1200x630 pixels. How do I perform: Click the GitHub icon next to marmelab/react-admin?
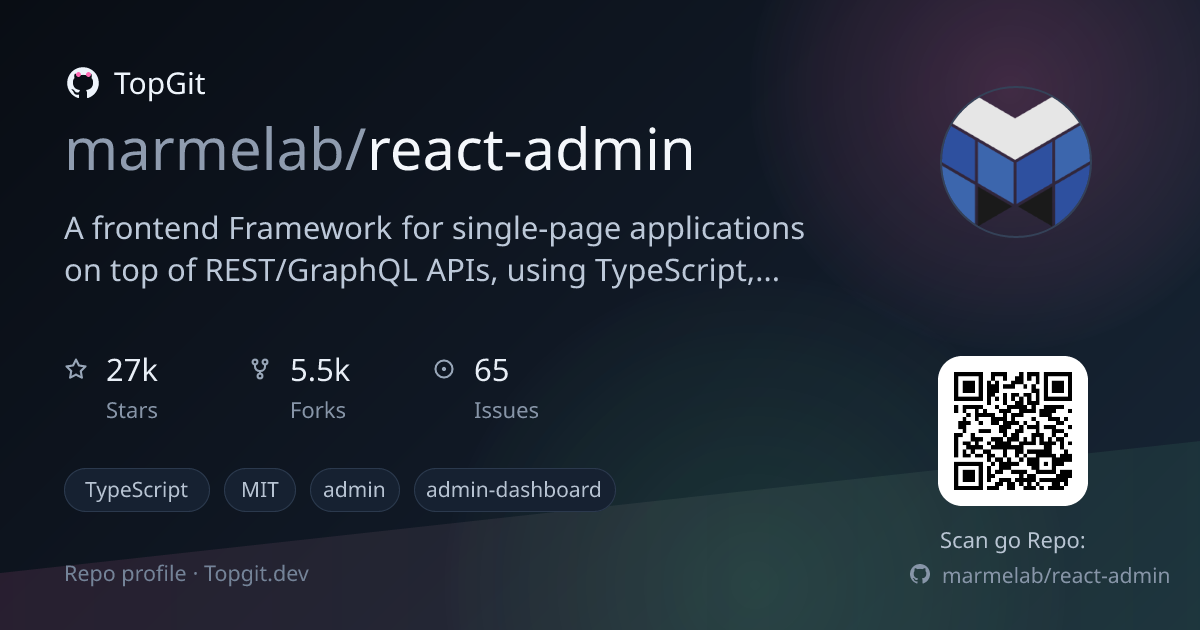[919, 575]
